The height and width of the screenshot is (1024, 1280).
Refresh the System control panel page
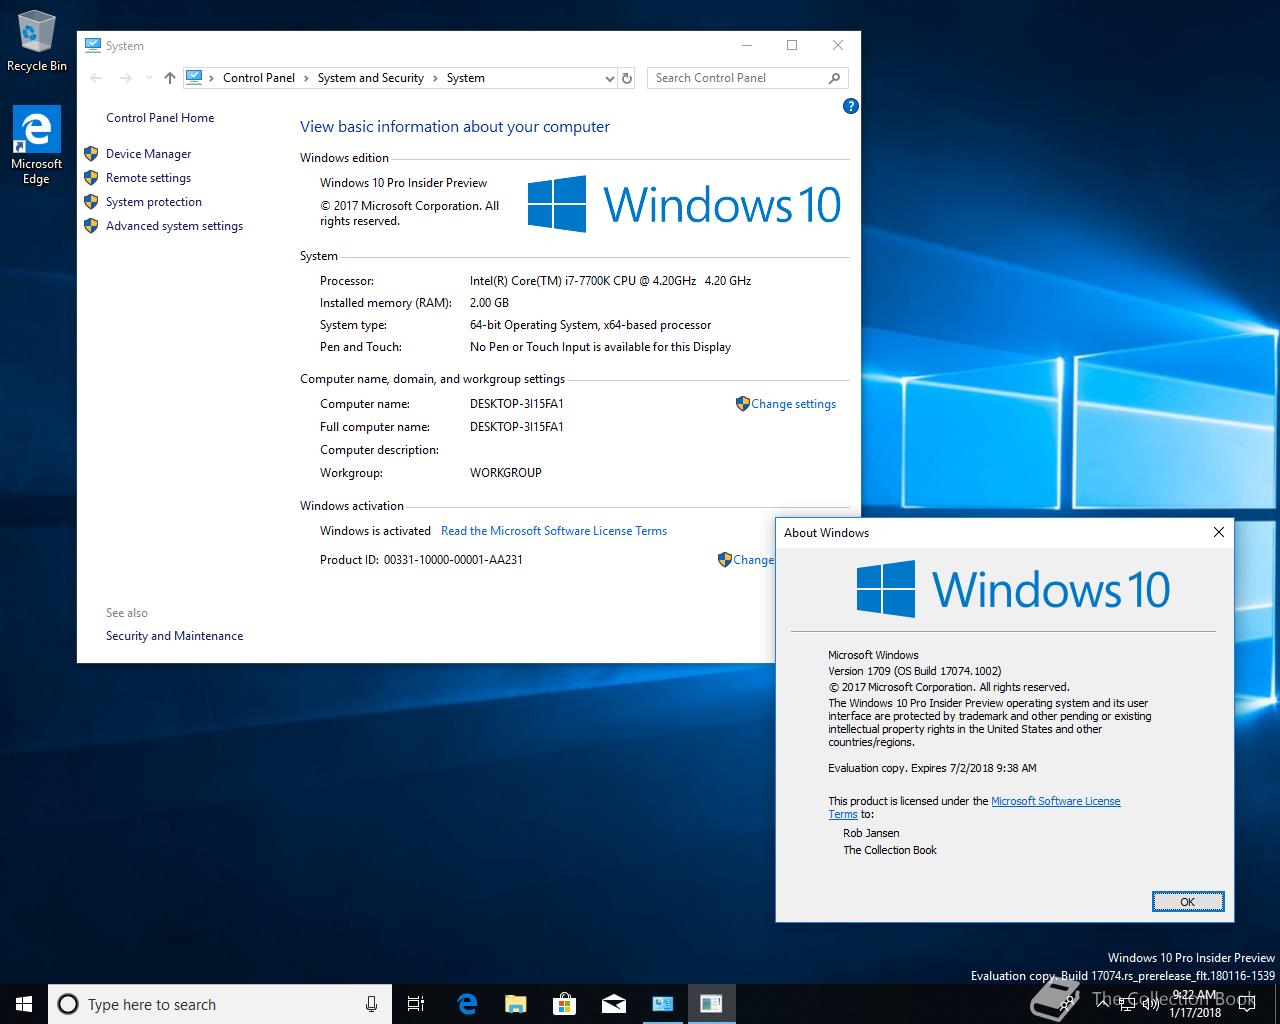pyautogui.click(x=627, y=78)
